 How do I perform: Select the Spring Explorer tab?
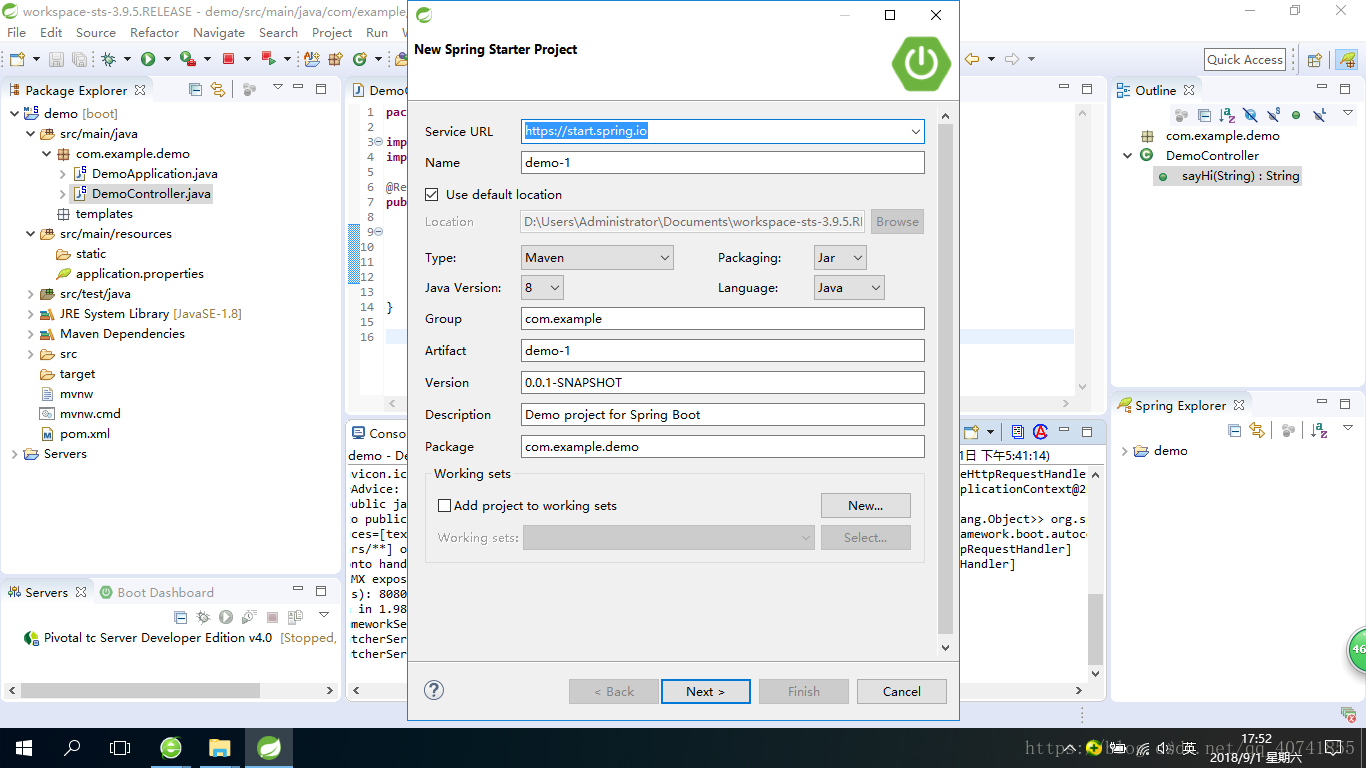click(x=1181, y=405)
